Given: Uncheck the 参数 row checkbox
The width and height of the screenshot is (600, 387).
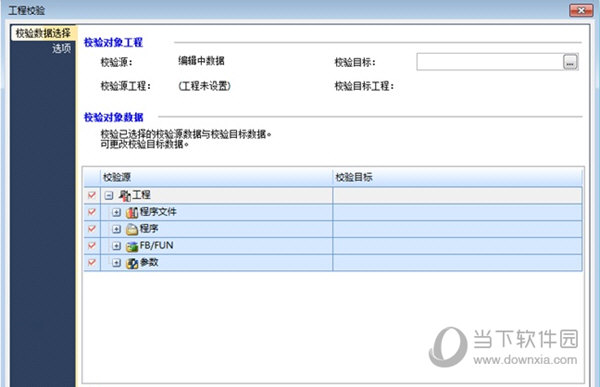Looking at the screenshot, I should coord(92,263).
